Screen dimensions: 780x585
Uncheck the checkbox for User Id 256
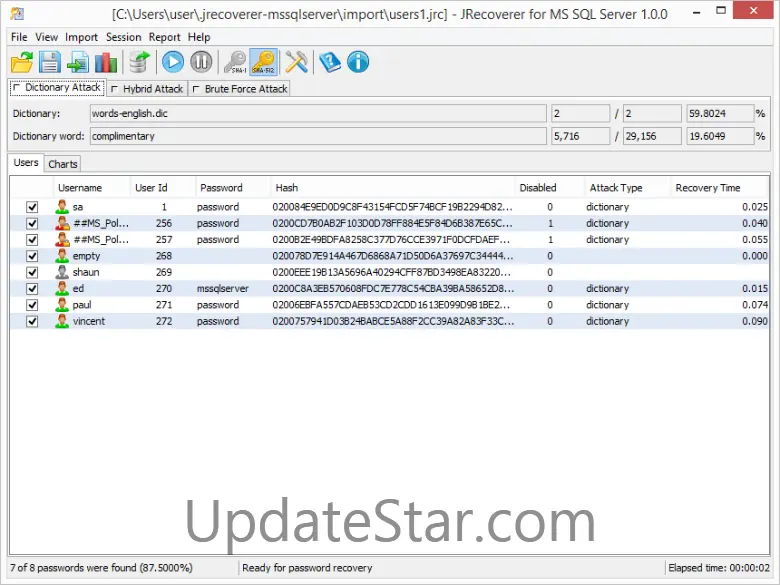click(x=32, y=223)
